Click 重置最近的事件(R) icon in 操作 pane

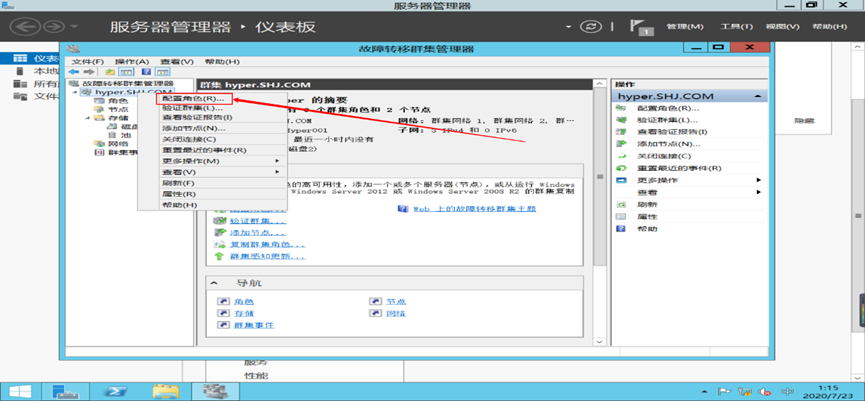tap(621, 168)
